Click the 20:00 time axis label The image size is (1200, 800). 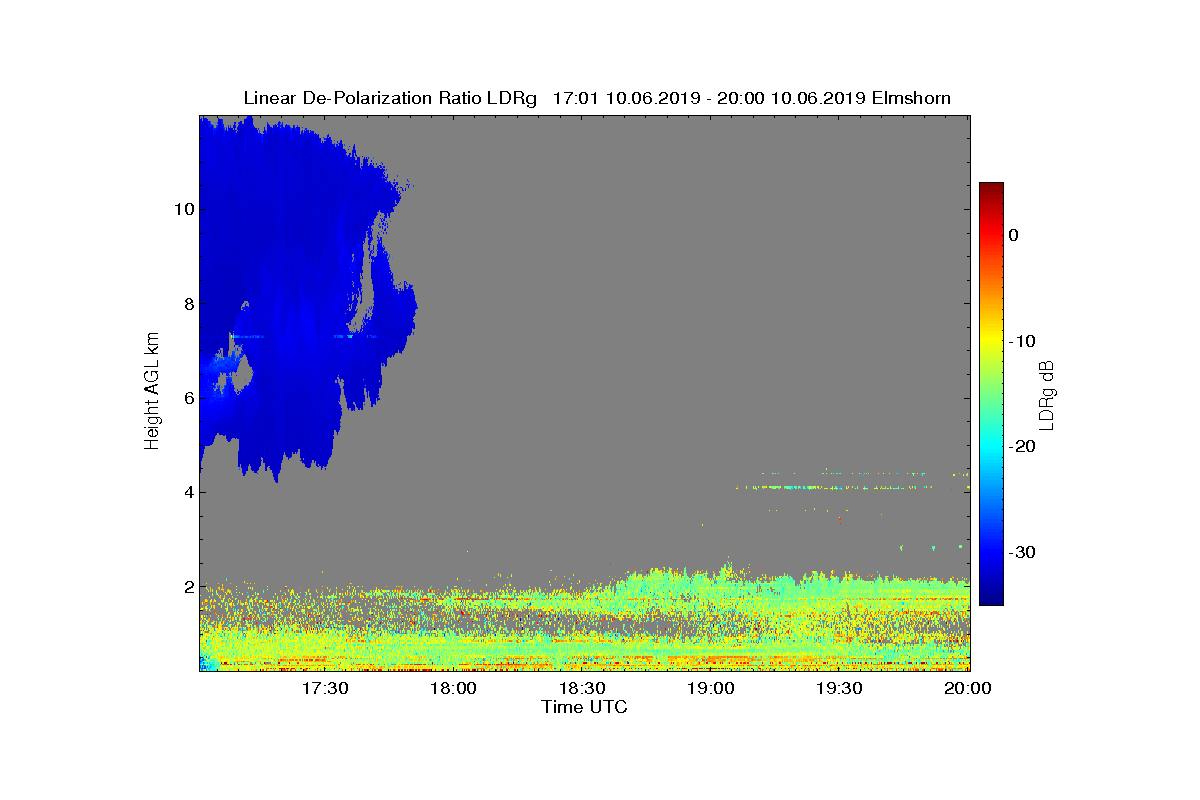[968, 688]
